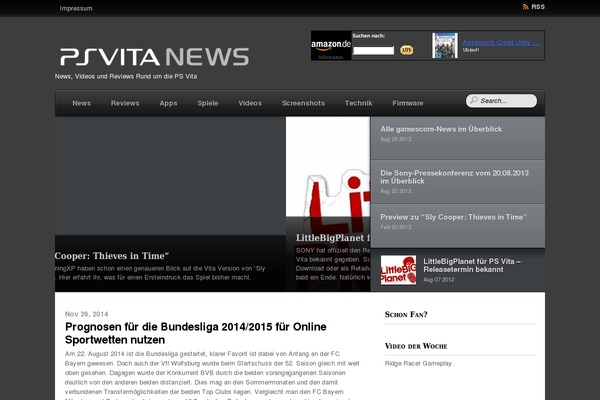Click the Ubisoft label under Amazon product

click(471, 50)
